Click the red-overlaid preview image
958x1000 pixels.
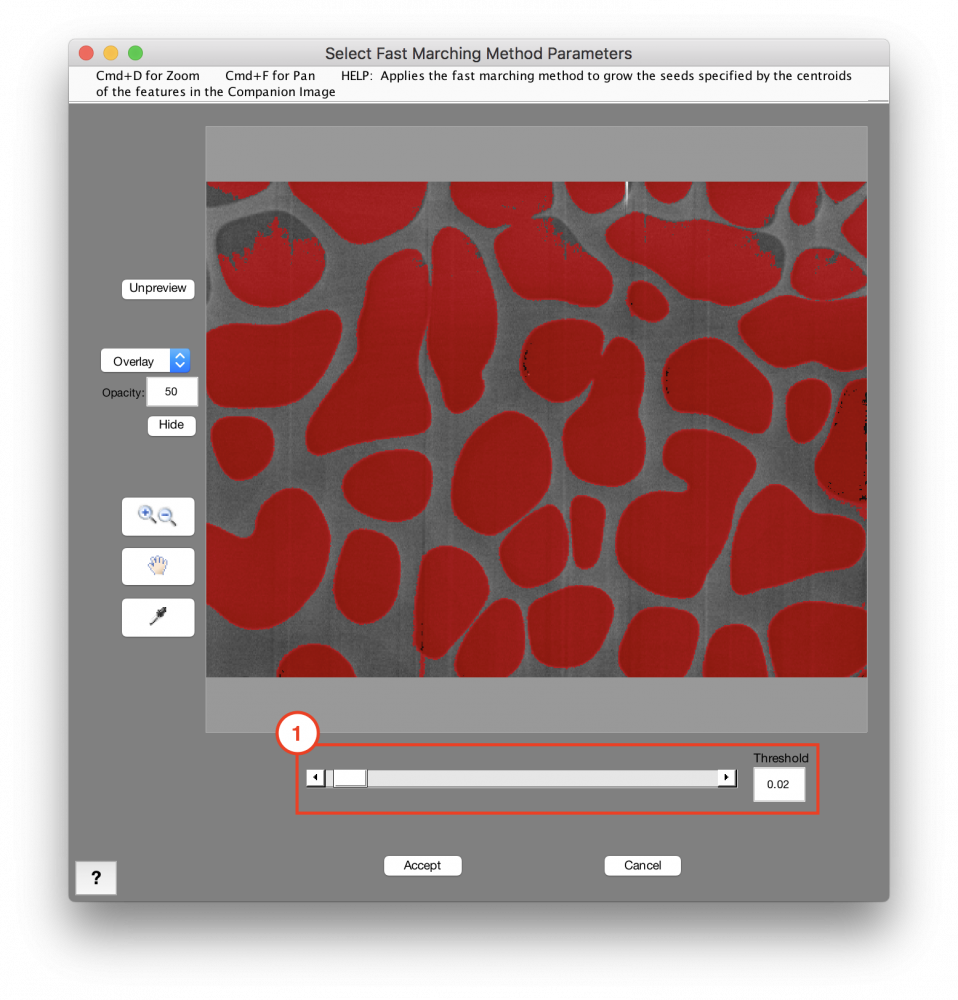click(x=536, y=429)
